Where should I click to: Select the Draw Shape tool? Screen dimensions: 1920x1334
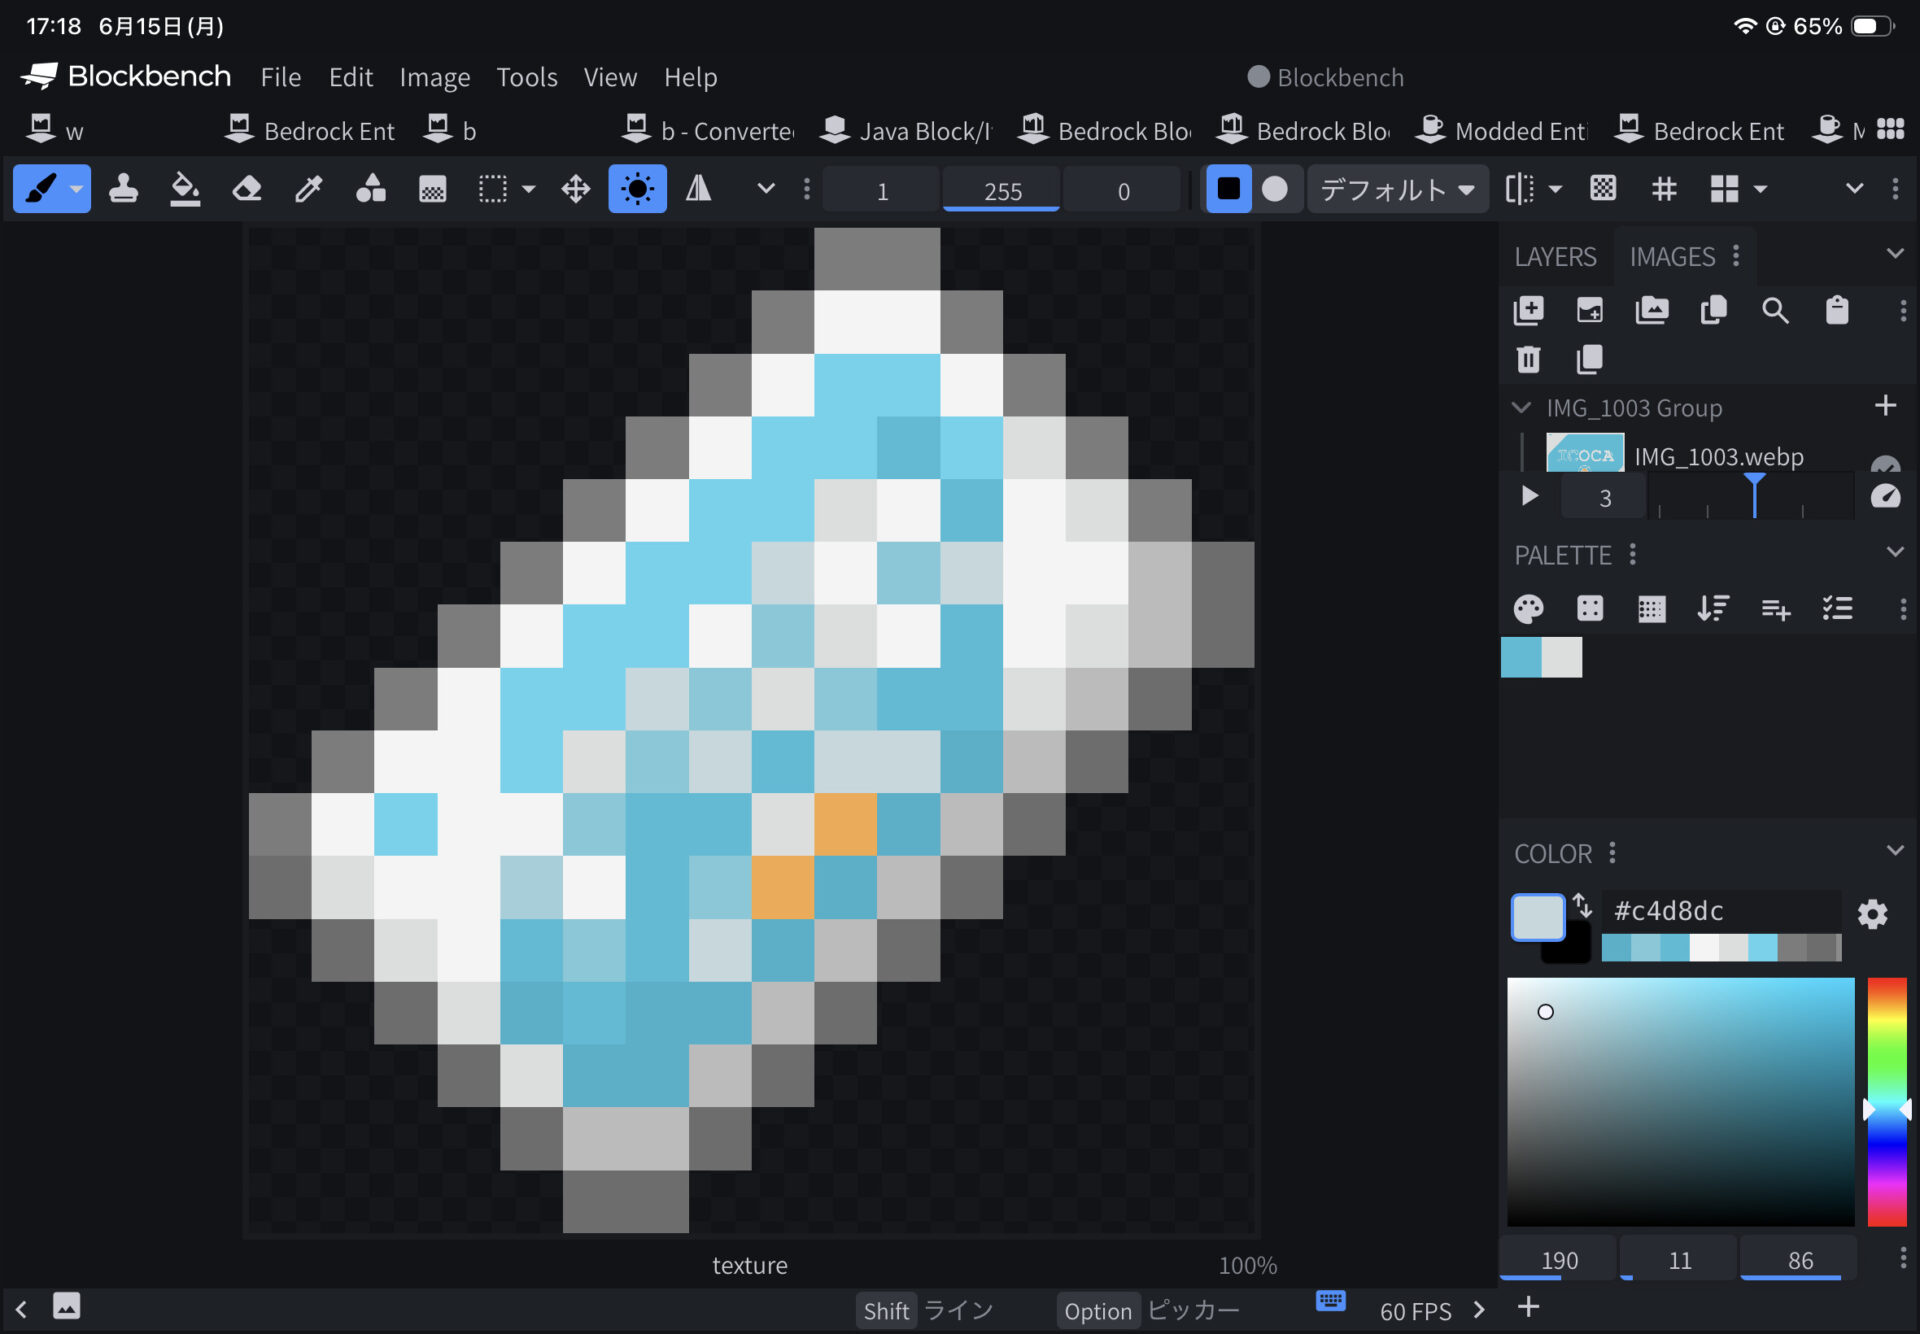coord(371,189)
